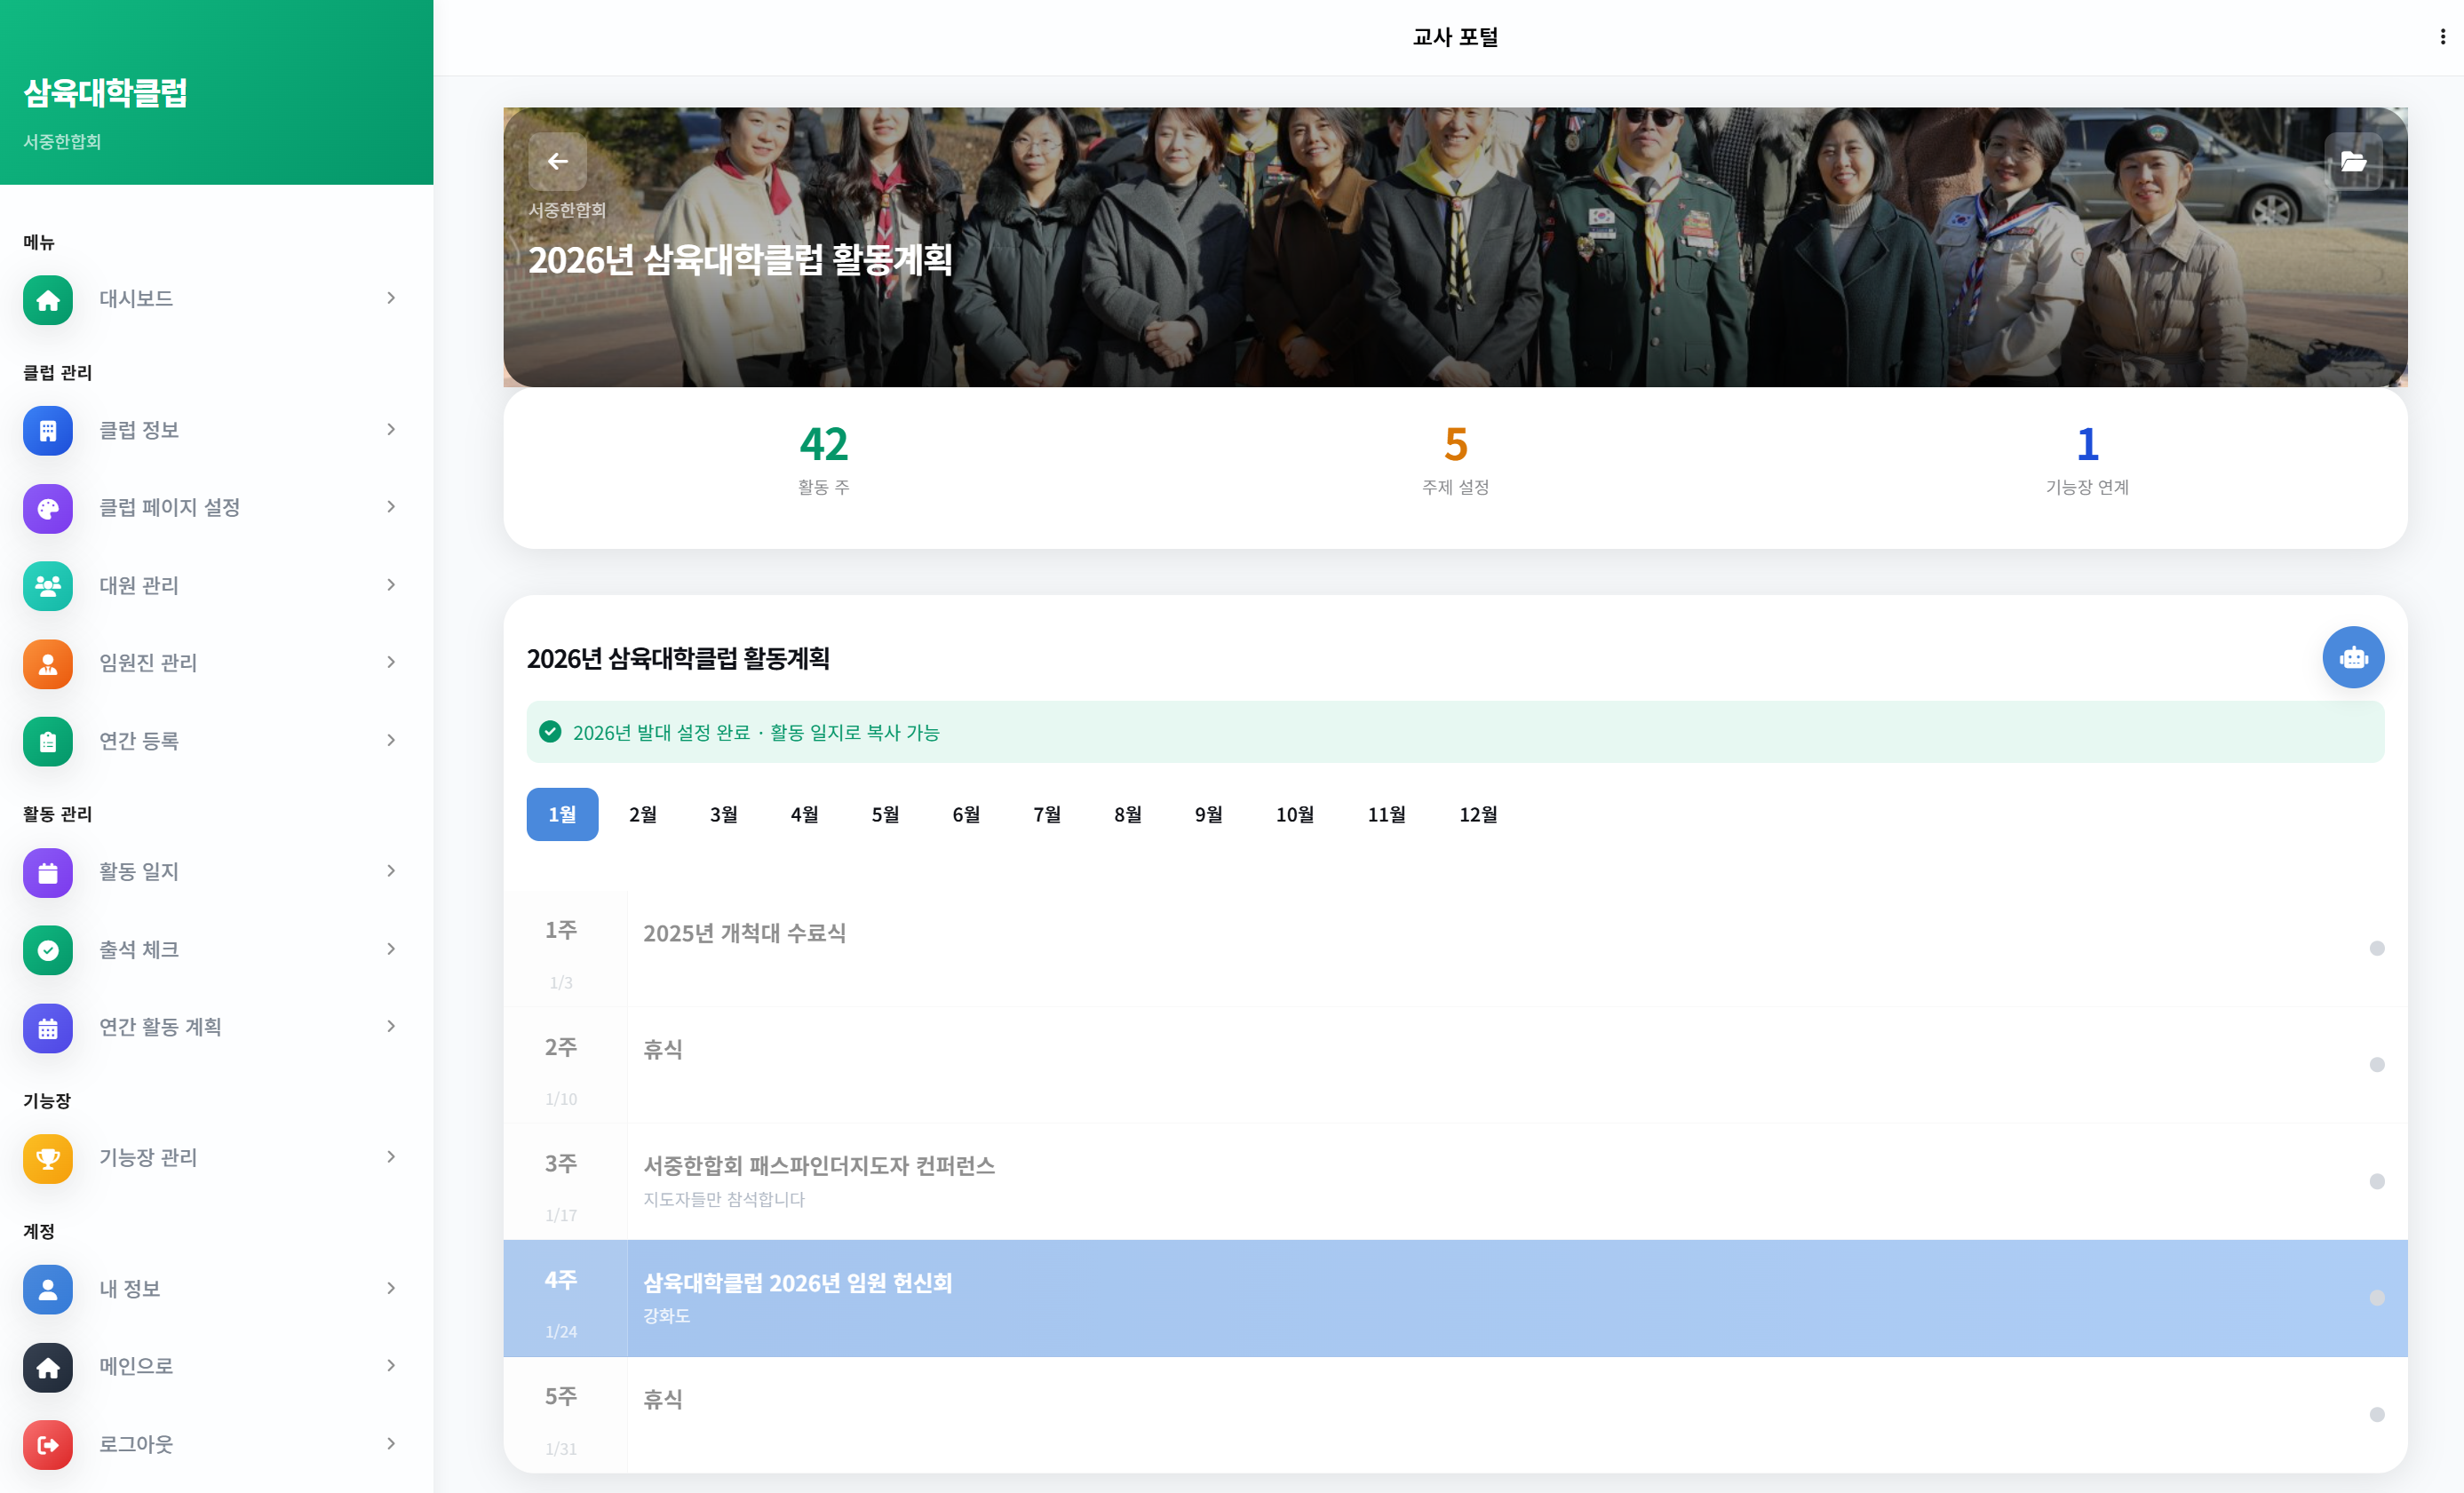Select the 클럽 페이지 설정 palette icon
Image resolution: width=2464 pixels, height=1493 pixels.
pyautogui.click(x=47, y=508)
